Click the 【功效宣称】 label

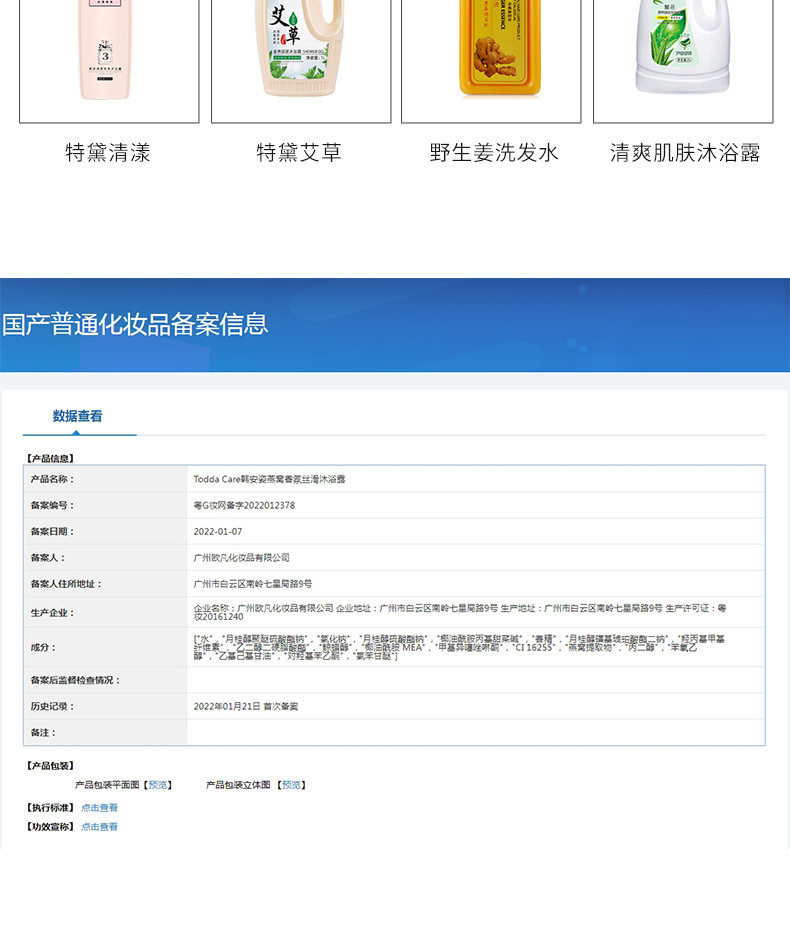click(x=50, y=827)
